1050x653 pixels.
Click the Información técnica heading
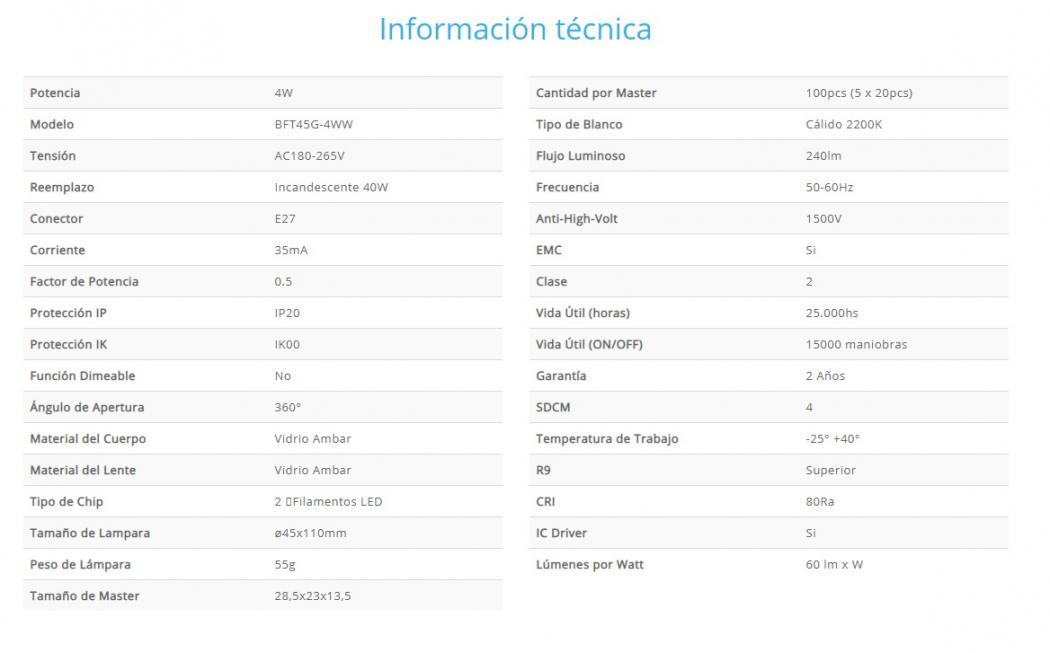coord(515,29)
